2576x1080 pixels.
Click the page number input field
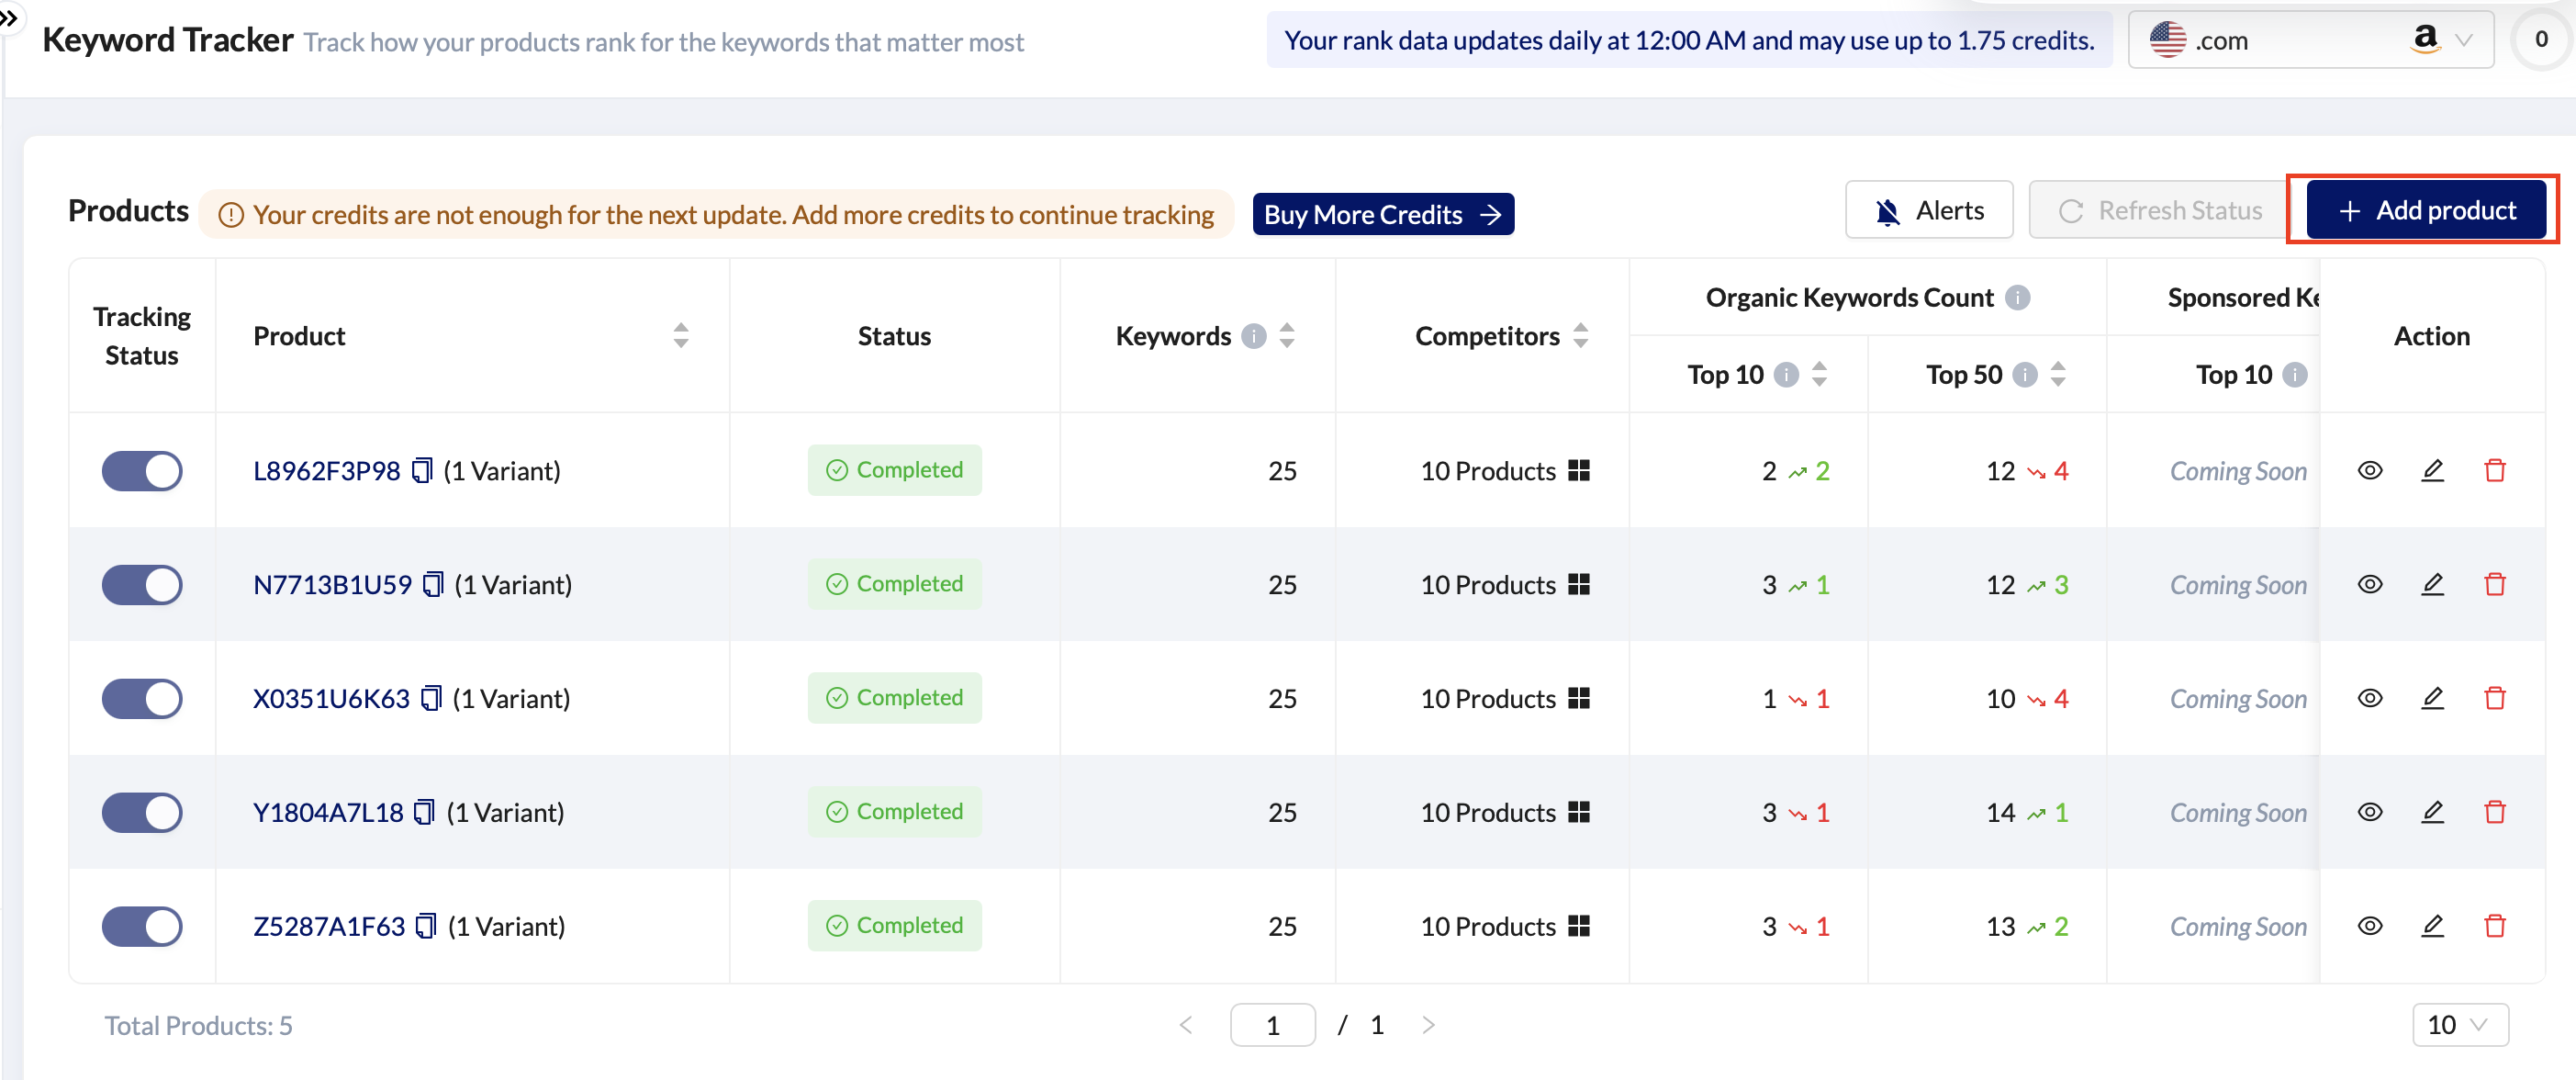1272,1024
